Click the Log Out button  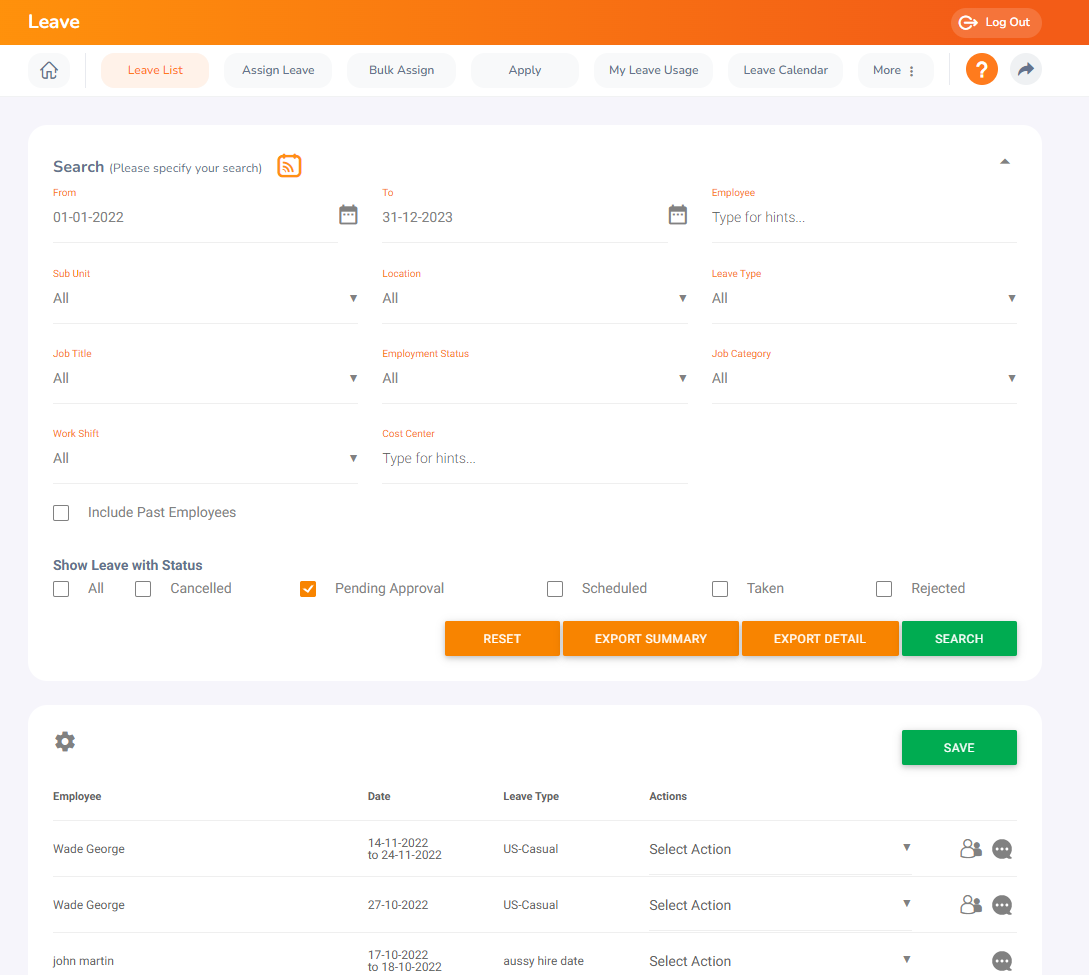point(996,22)
